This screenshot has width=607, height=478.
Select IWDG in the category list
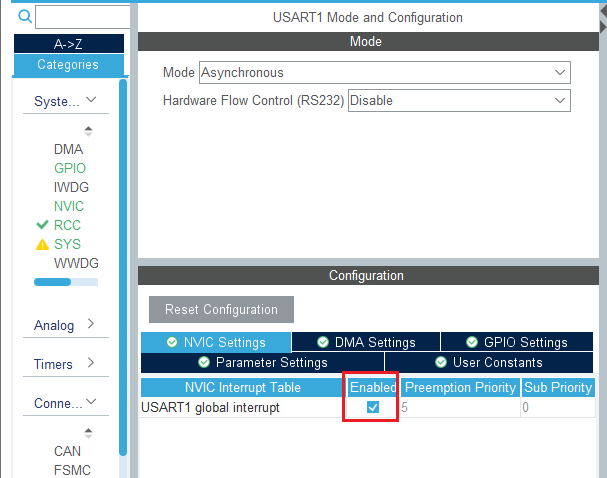click(x=71, y=187)
